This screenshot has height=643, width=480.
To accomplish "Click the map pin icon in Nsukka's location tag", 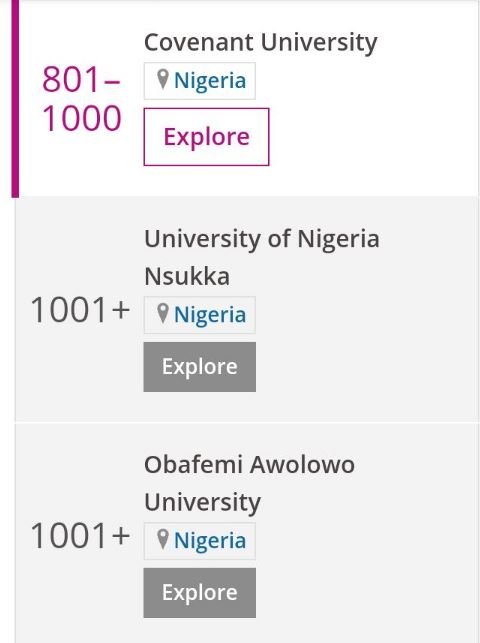I will point(163,314).
